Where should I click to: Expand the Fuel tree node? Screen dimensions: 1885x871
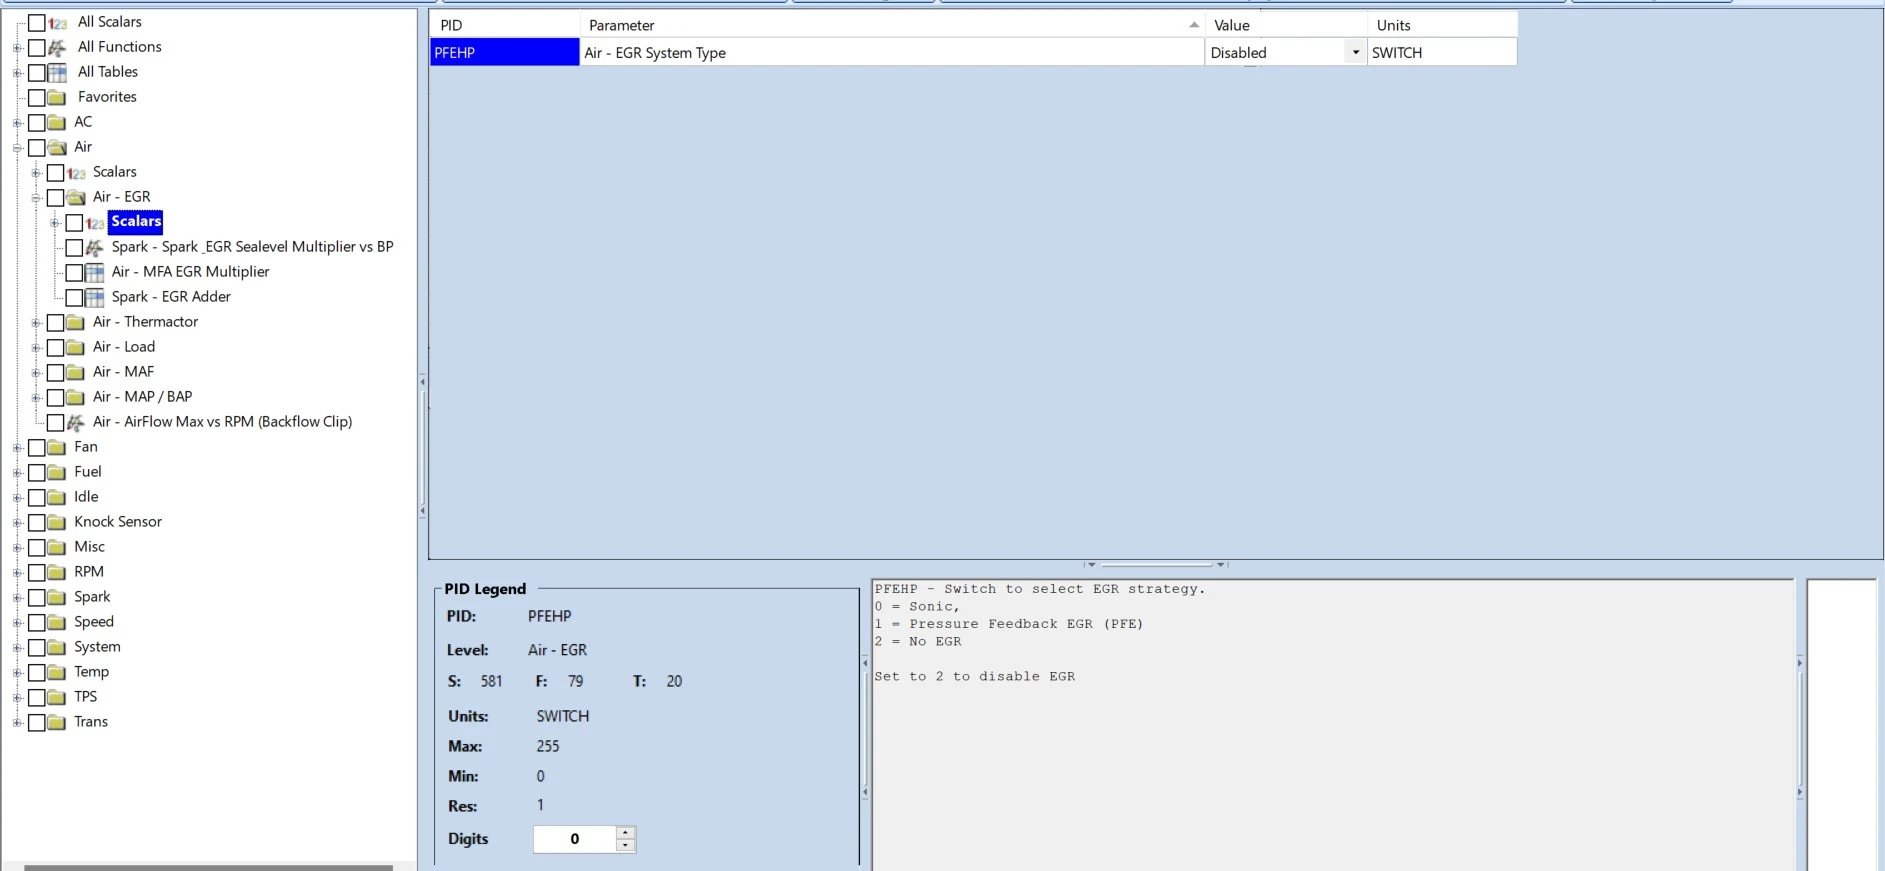click(x=17, y=473)
